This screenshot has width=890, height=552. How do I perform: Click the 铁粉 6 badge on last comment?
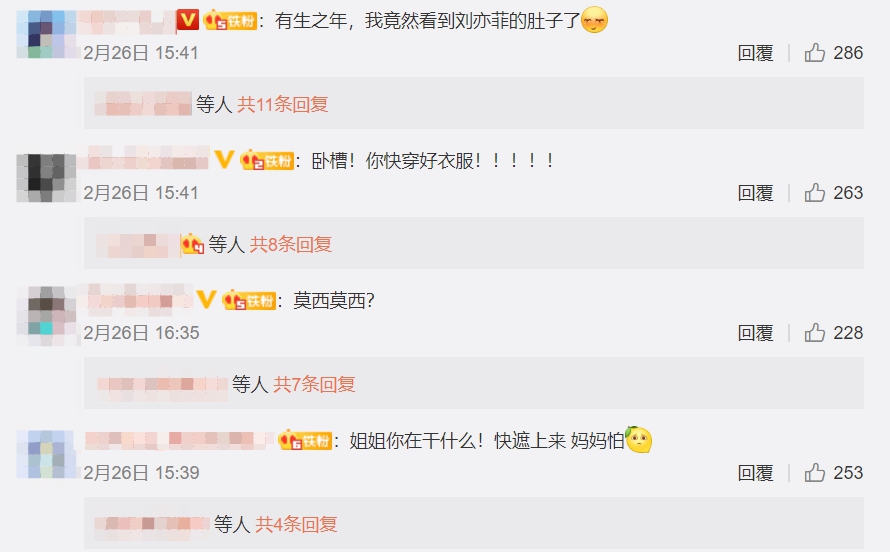[305, 440]
